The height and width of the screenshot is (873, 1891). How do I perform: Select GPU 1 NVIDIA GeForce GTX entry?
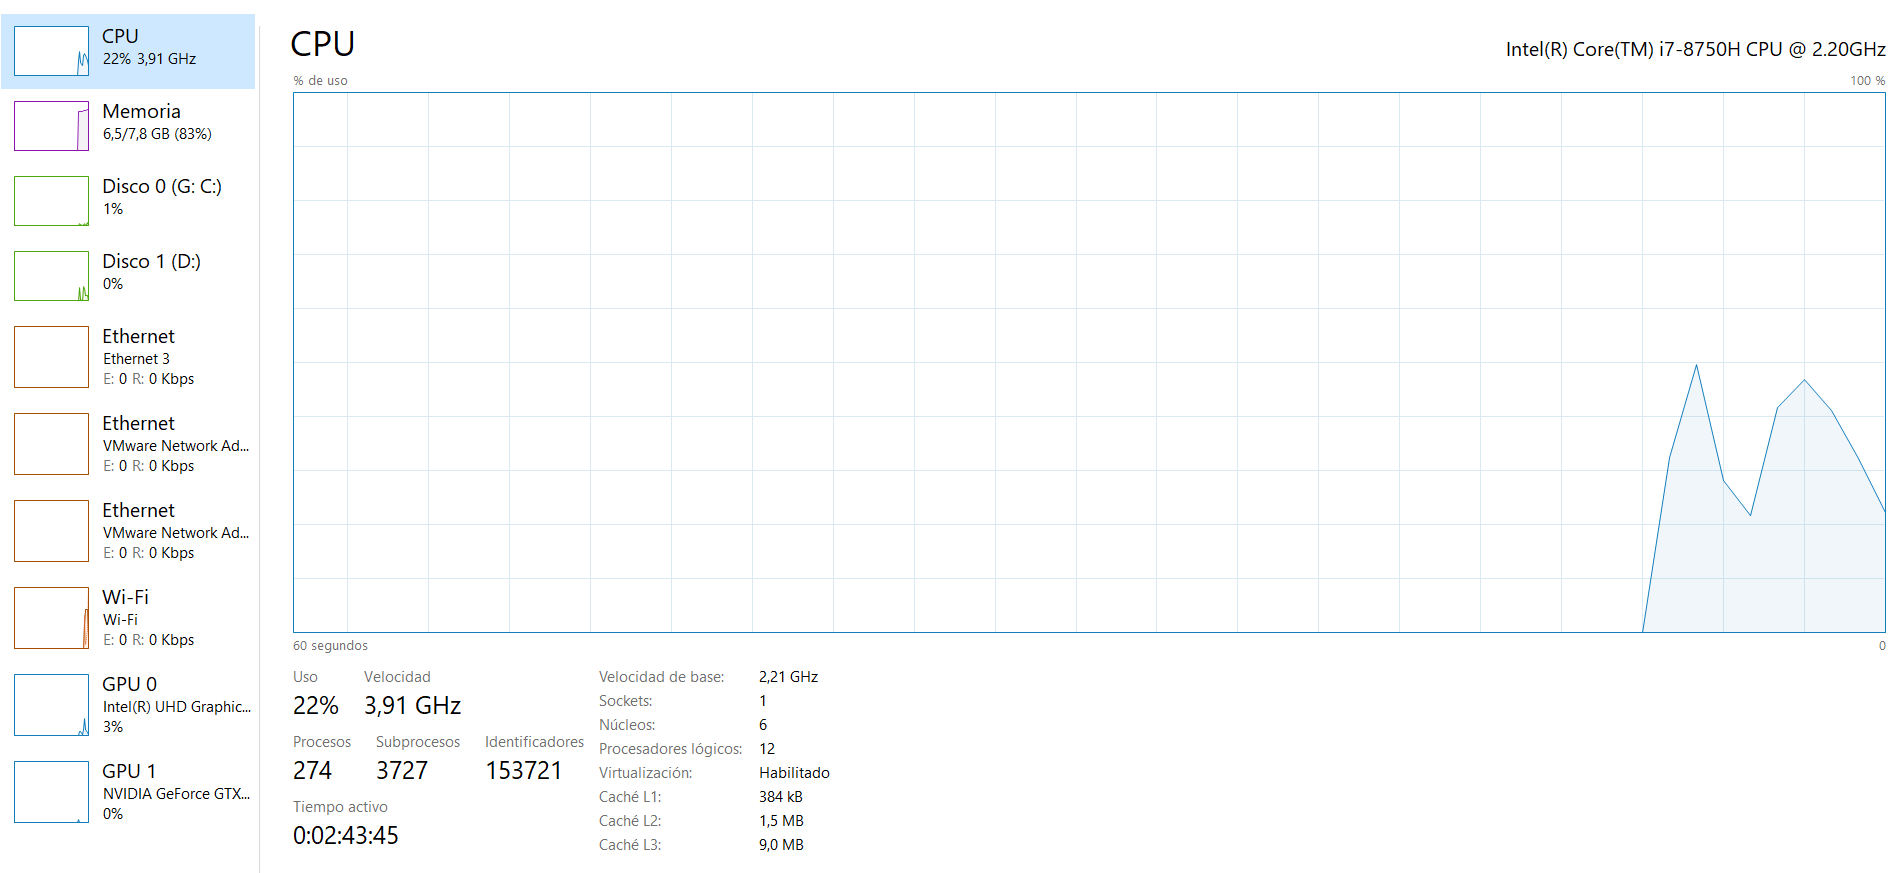pyautogui.click(x=176, y=793)
